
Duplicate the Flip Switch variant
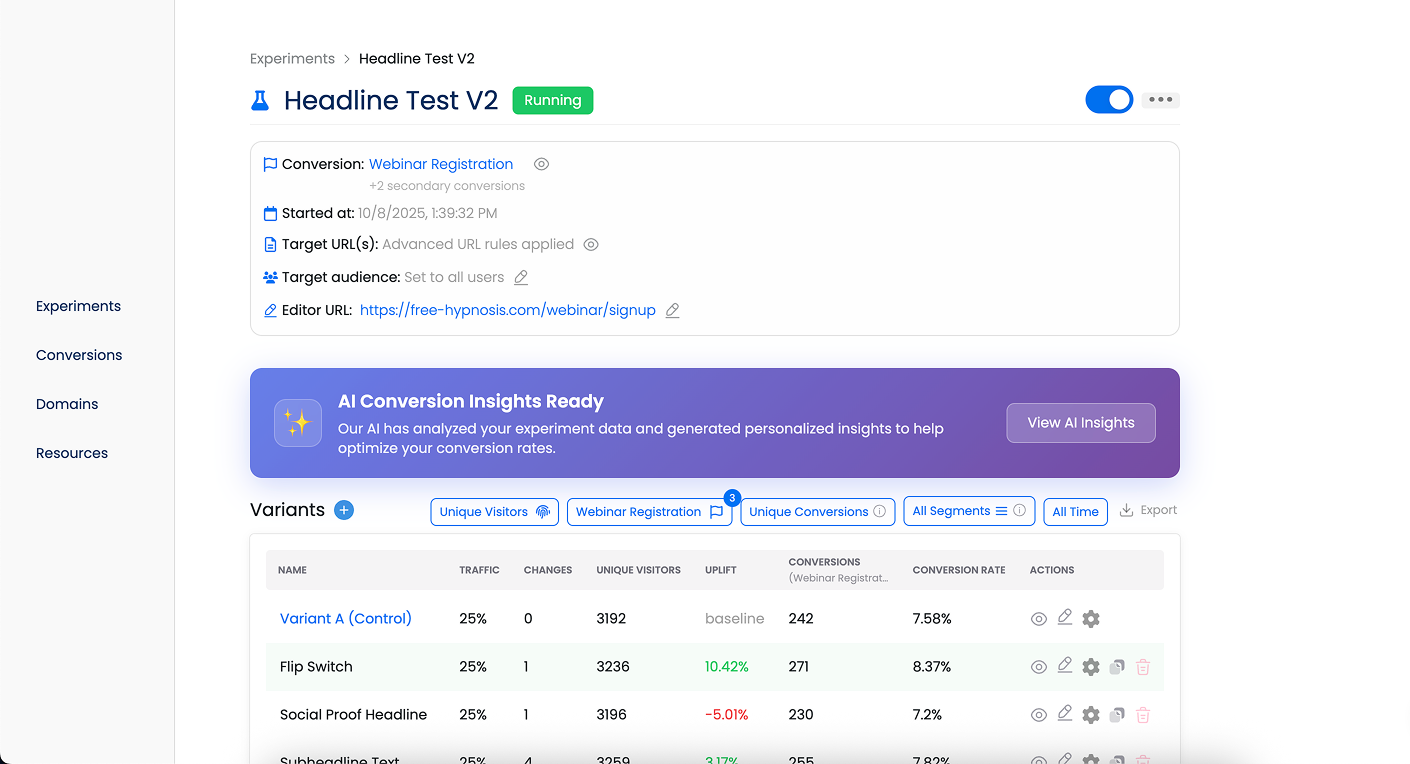click(1116, 666)
